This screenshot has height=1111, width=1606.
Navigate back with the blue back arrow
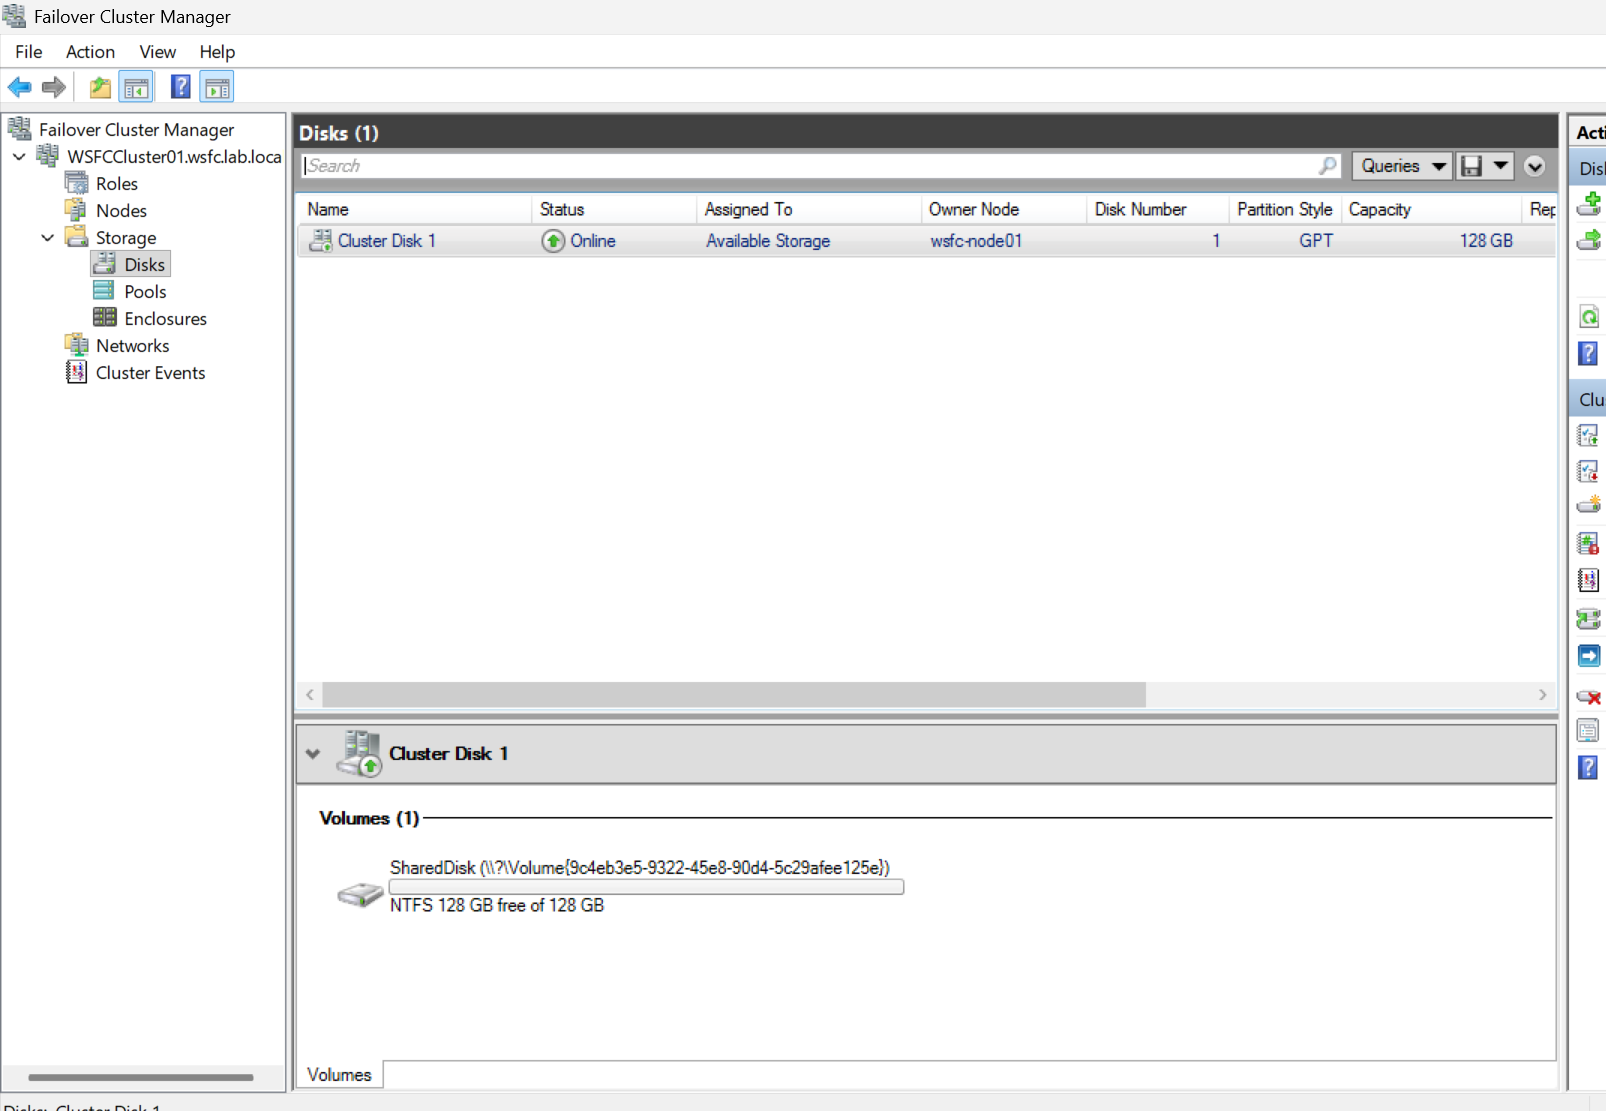point(20,87)
